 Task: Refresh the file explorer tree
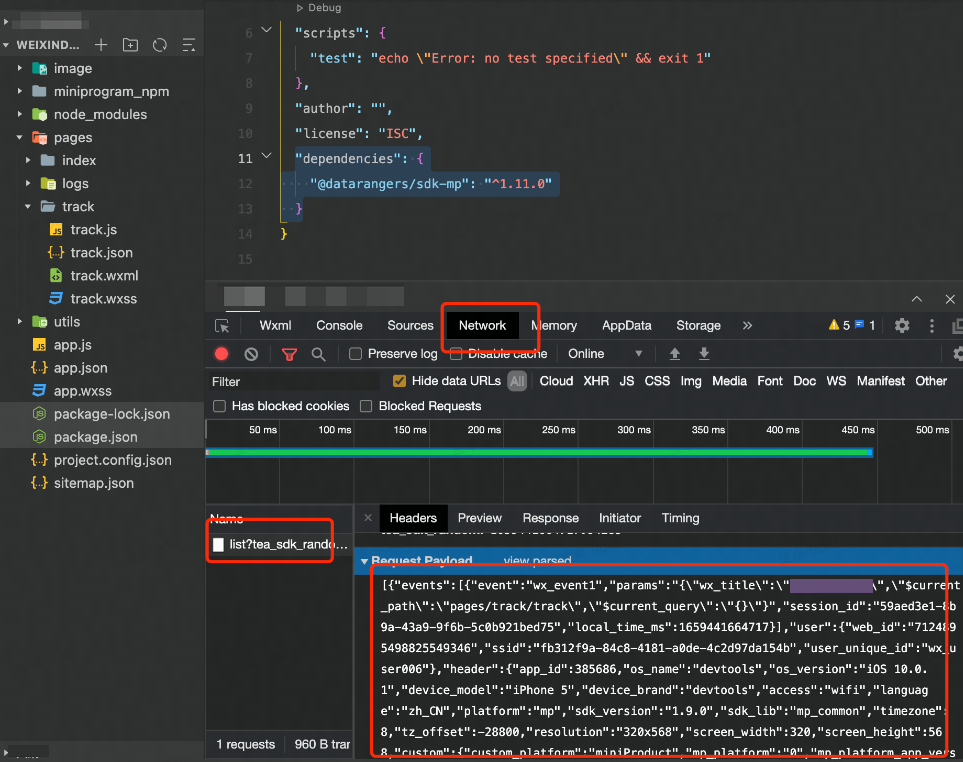[160, 45]
